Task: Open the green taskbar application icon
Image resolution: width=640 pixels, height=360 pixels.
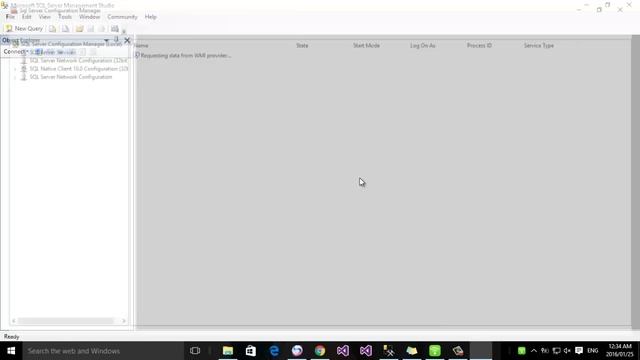Action: pyautogui.click(x=435, y=351)
